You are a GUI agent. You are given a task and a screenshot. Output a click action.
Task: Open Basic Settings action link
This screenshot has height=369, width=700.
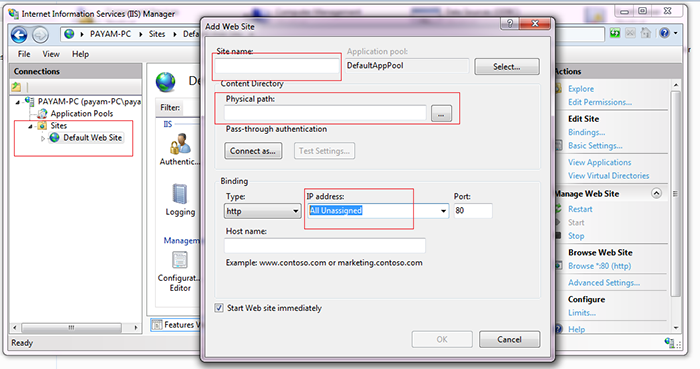595,145
